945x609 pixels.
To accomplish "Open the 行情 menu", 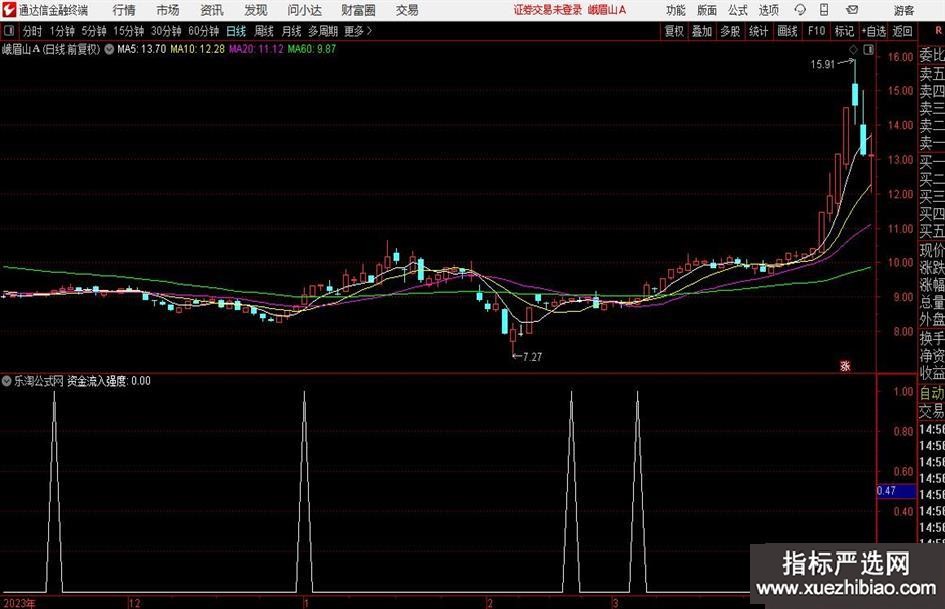I will 124,10.
